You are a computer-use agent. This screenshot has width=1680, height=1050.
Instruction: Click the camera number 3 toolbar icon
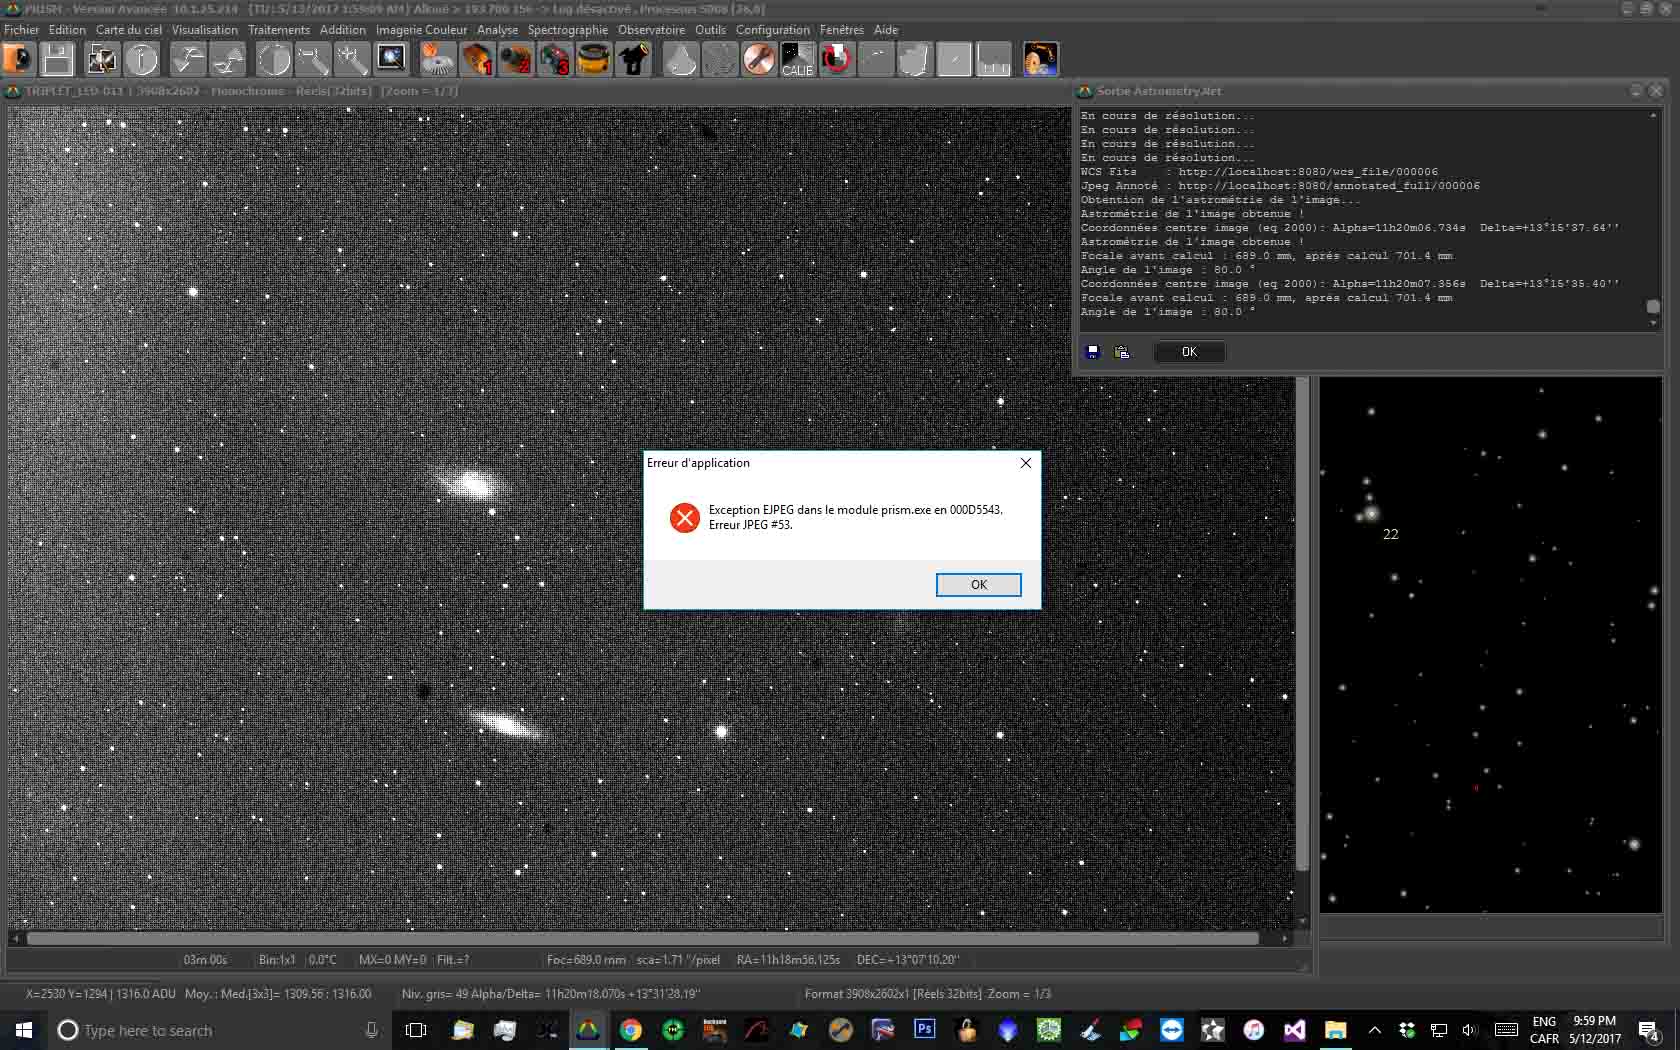pyautogui.click(x=555, y=60)
